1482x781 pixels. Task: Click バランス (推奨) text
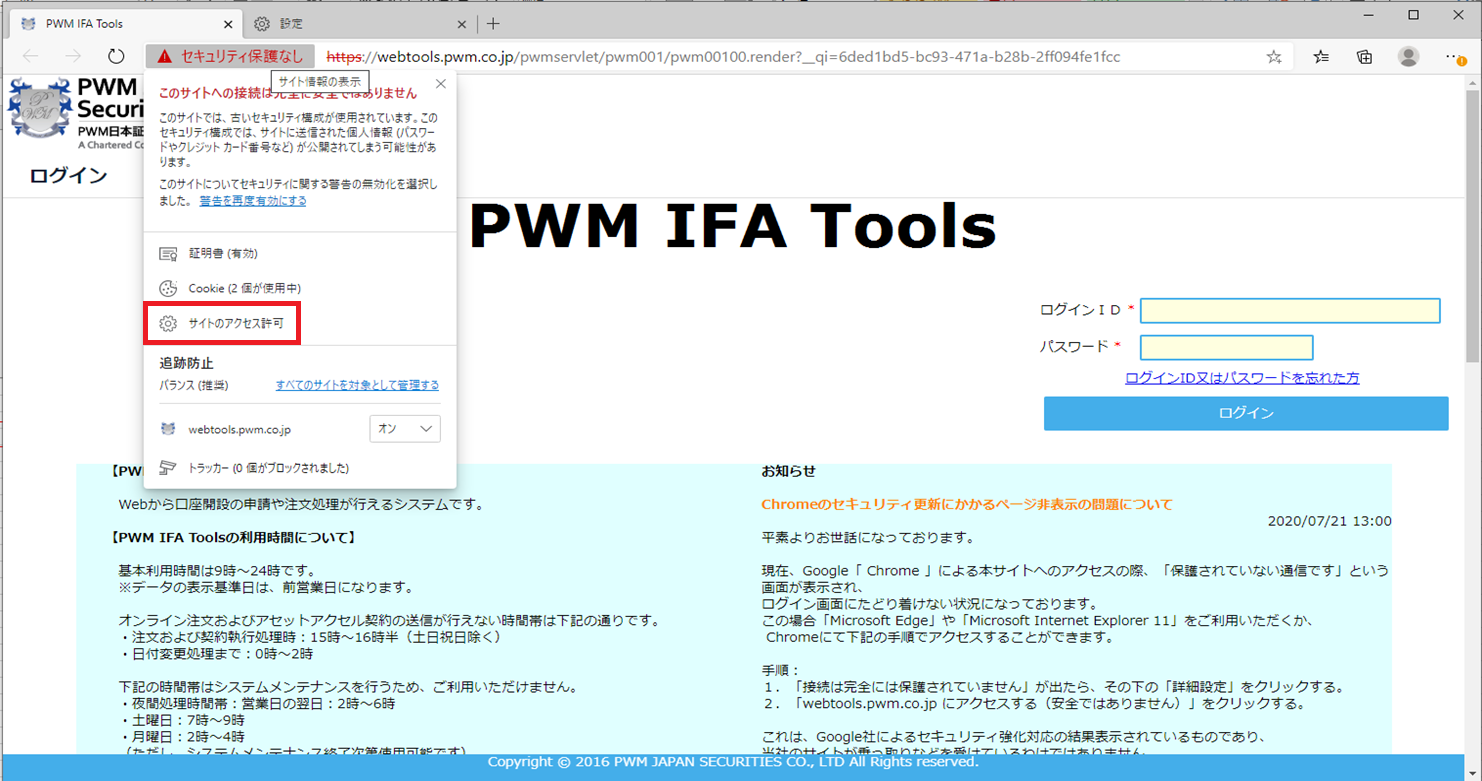point(194,385)
